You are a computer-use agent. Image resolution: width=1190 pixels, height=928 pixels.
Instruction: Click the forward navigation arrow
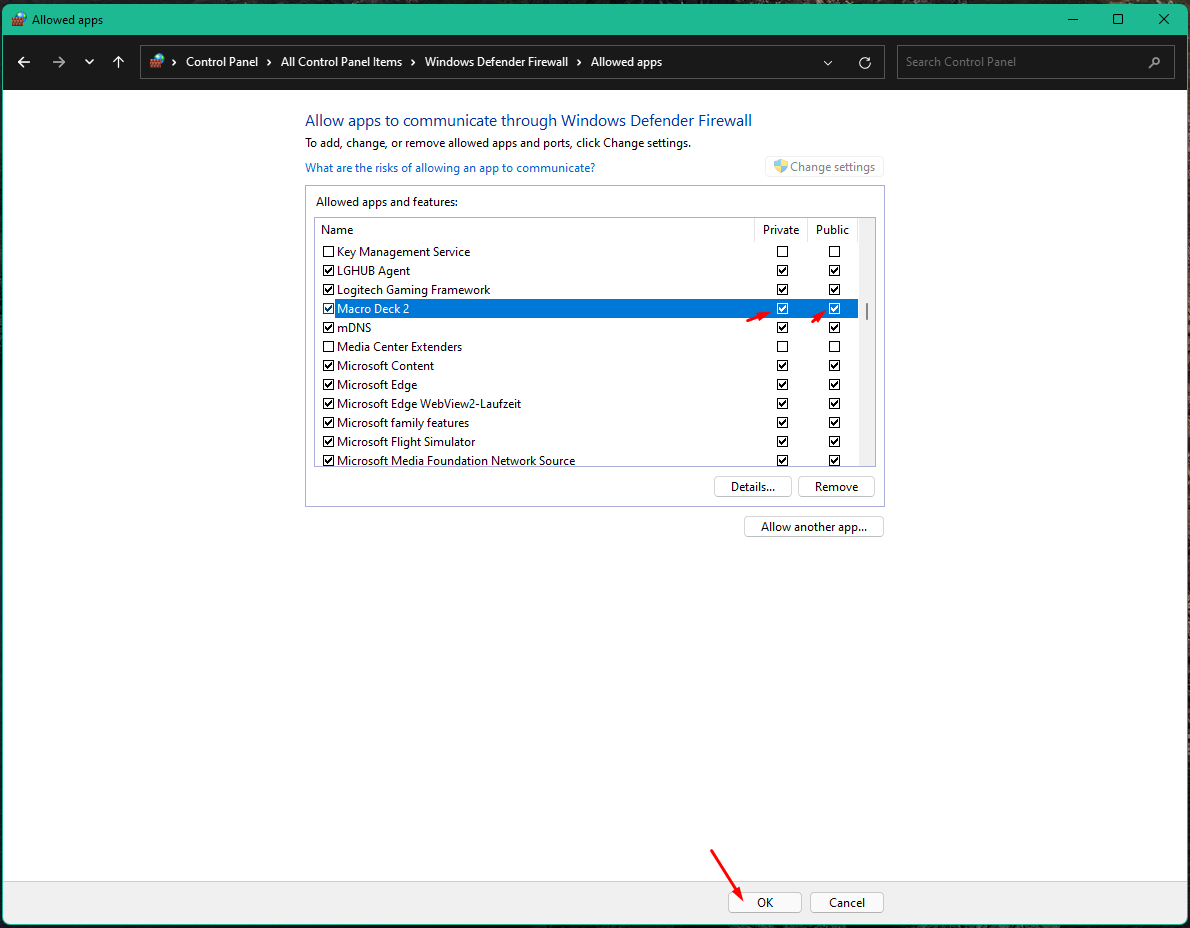click(58, 62)
